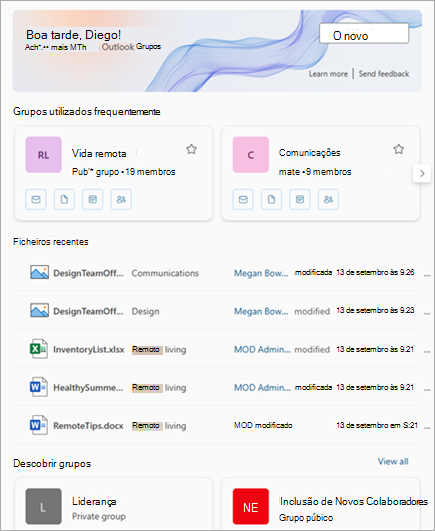435x531 pixels.
Task: Open email for the Vida remota group
Action: tap(36, 199)
